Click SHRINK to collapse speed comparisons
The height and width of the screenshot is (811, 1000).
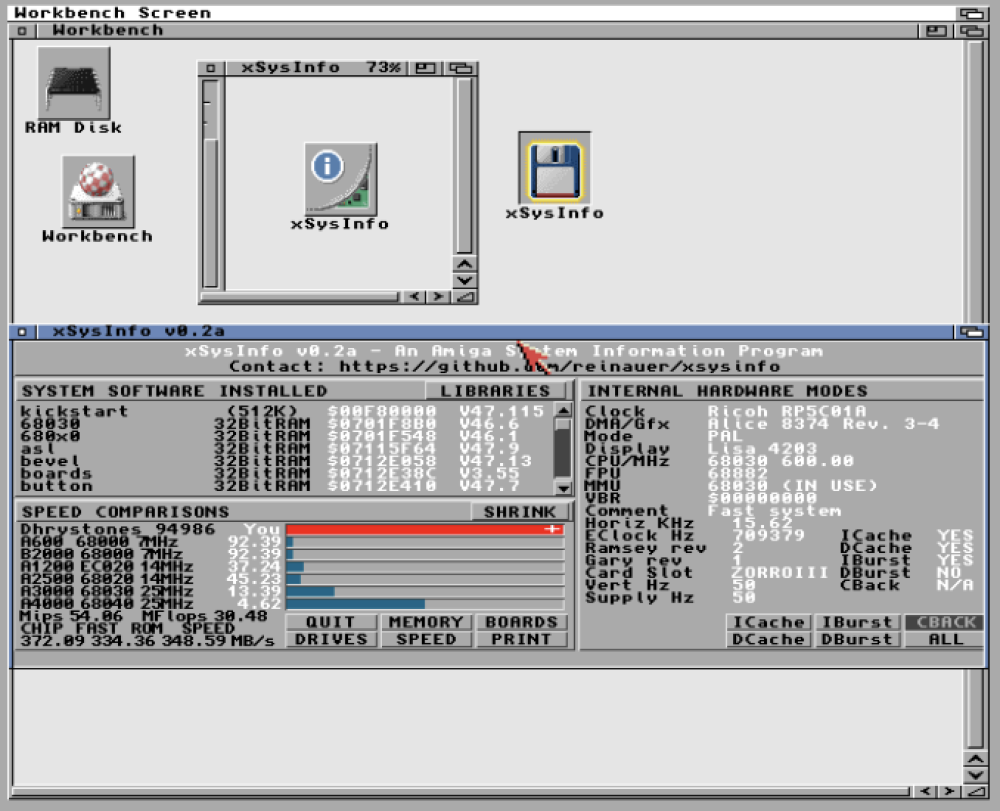[519, 512]
